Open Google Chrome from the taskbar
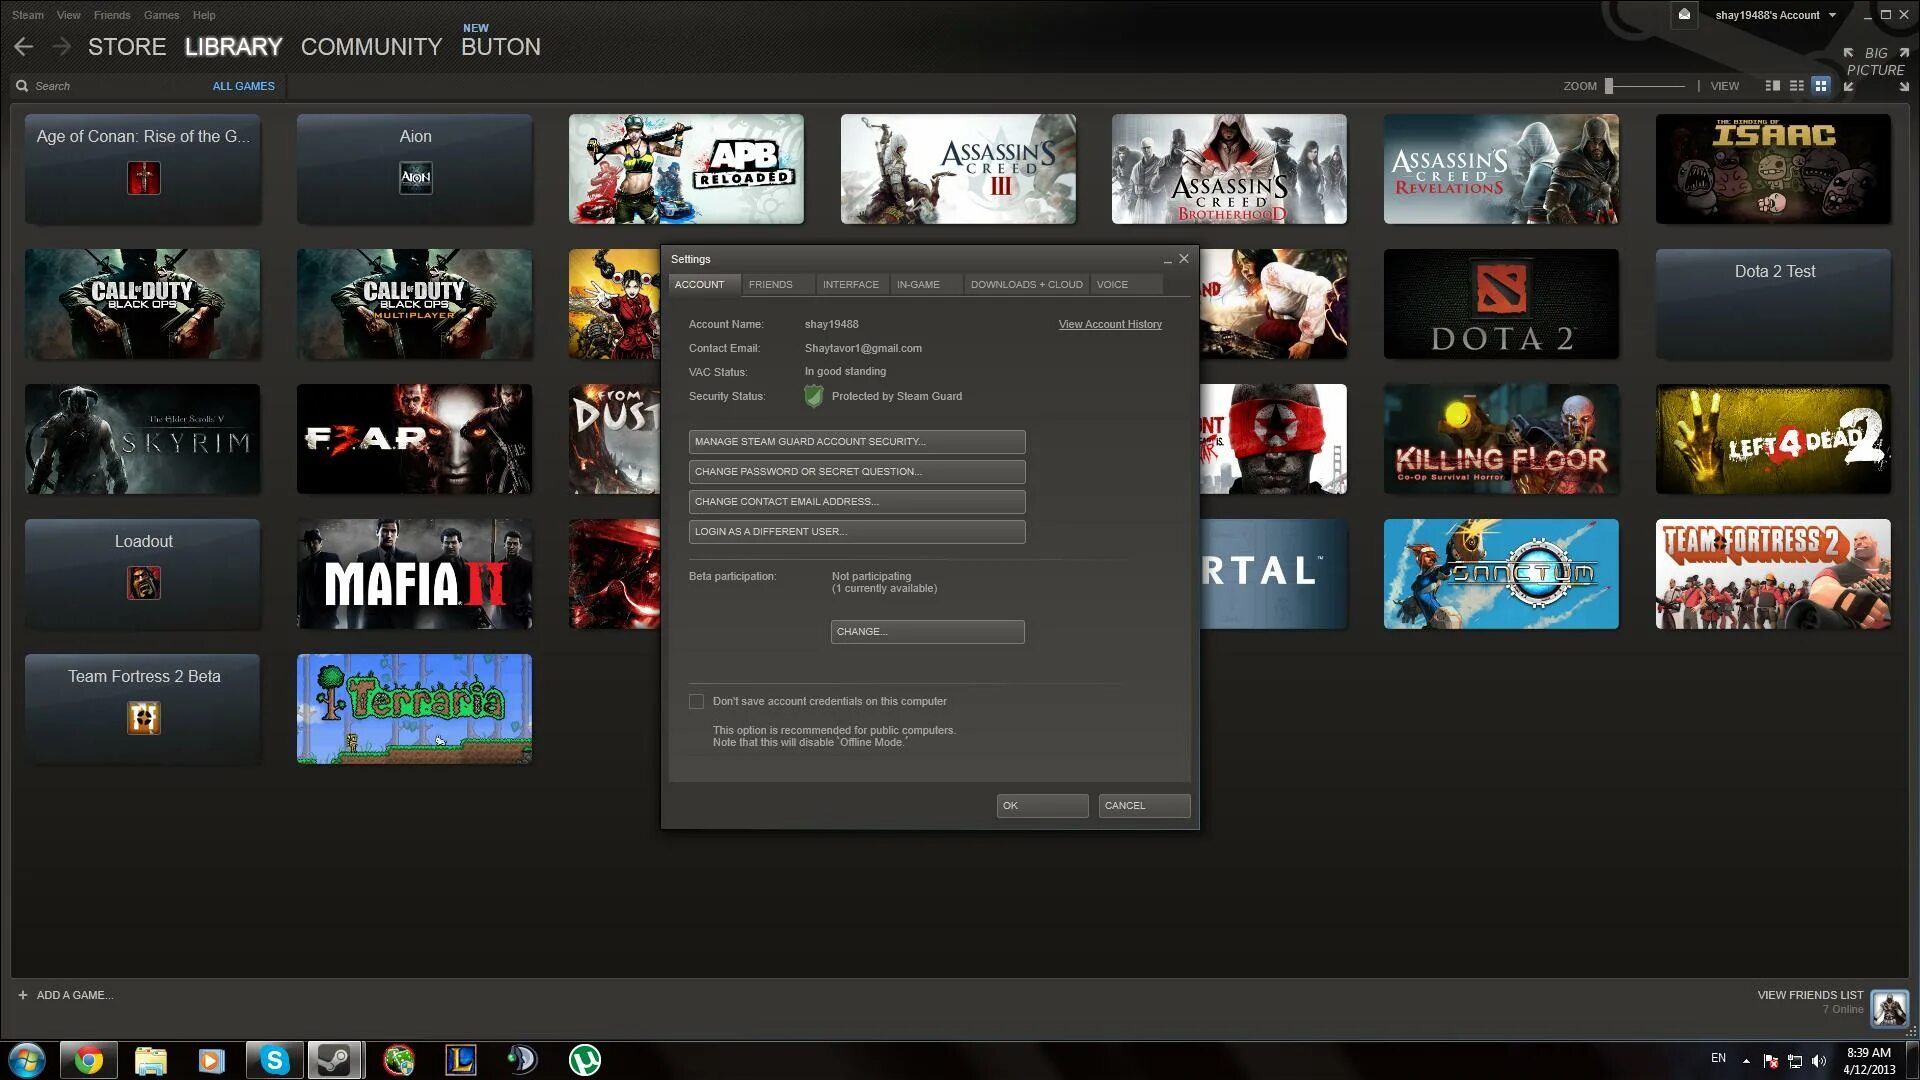This screenshot has height=1080, width=1920. pyautogui.click(x=88, y=1059)
